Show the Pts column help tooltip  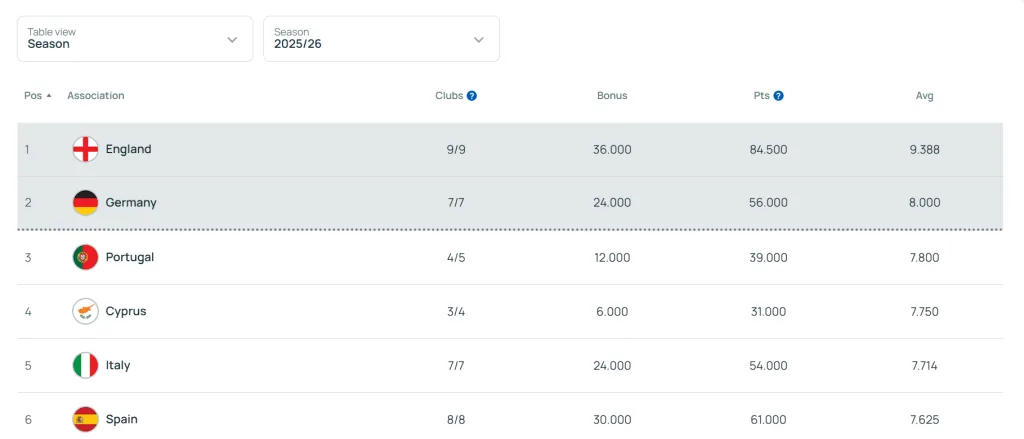(778, 96)
